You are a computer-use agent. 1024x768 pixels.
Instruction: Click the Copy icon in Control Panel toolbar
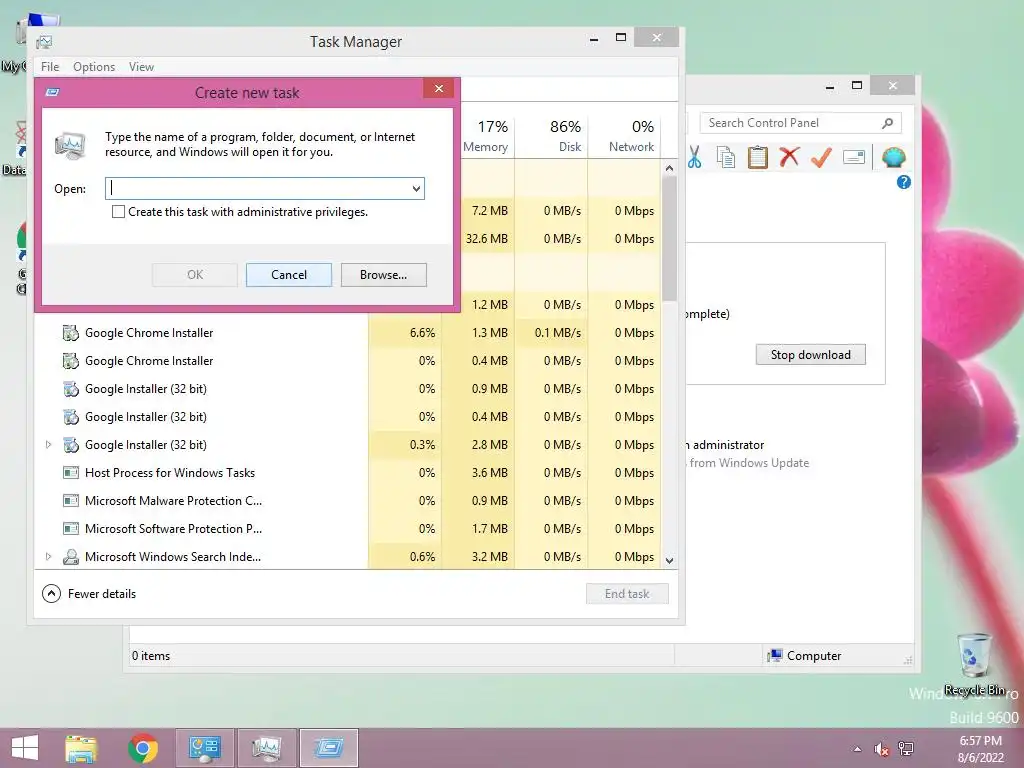[x=726, y=157]
